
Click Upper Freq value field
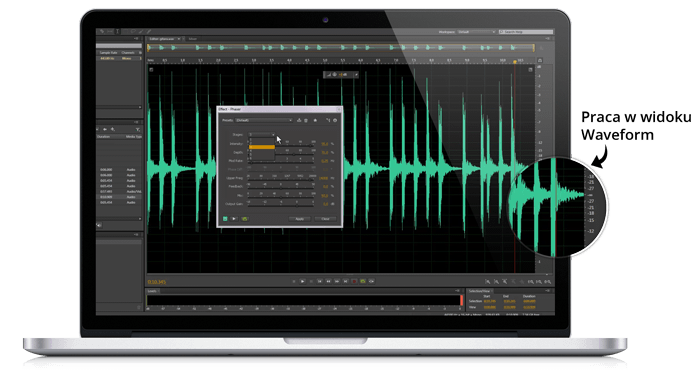point(324,178)
